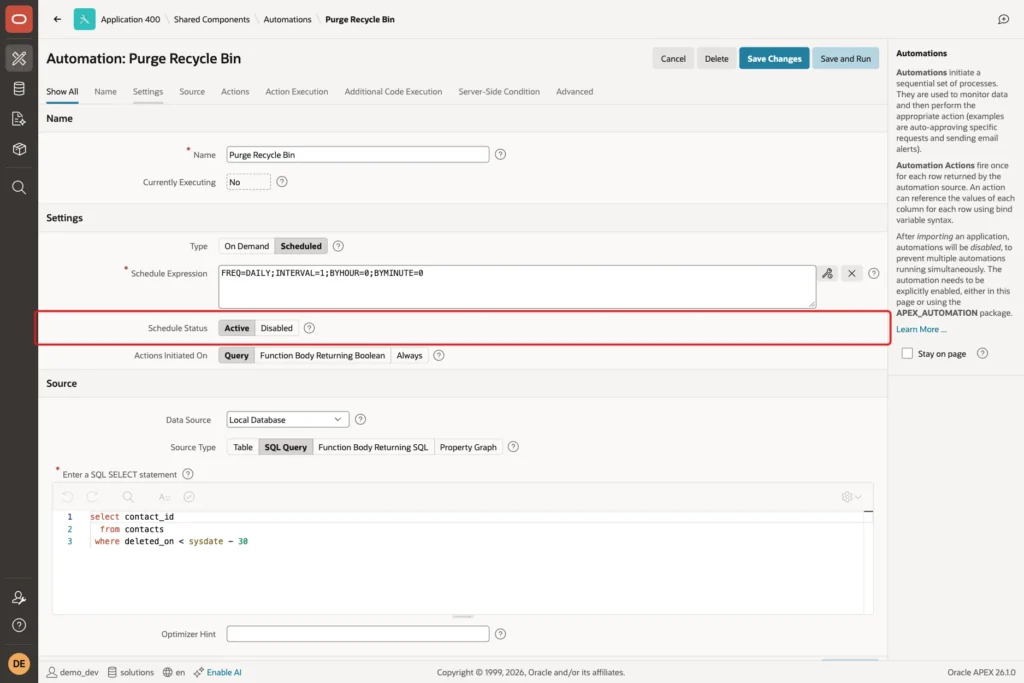Open Team Development sidebar icon
Viewport: 1024px width, 683px height.
19,119
